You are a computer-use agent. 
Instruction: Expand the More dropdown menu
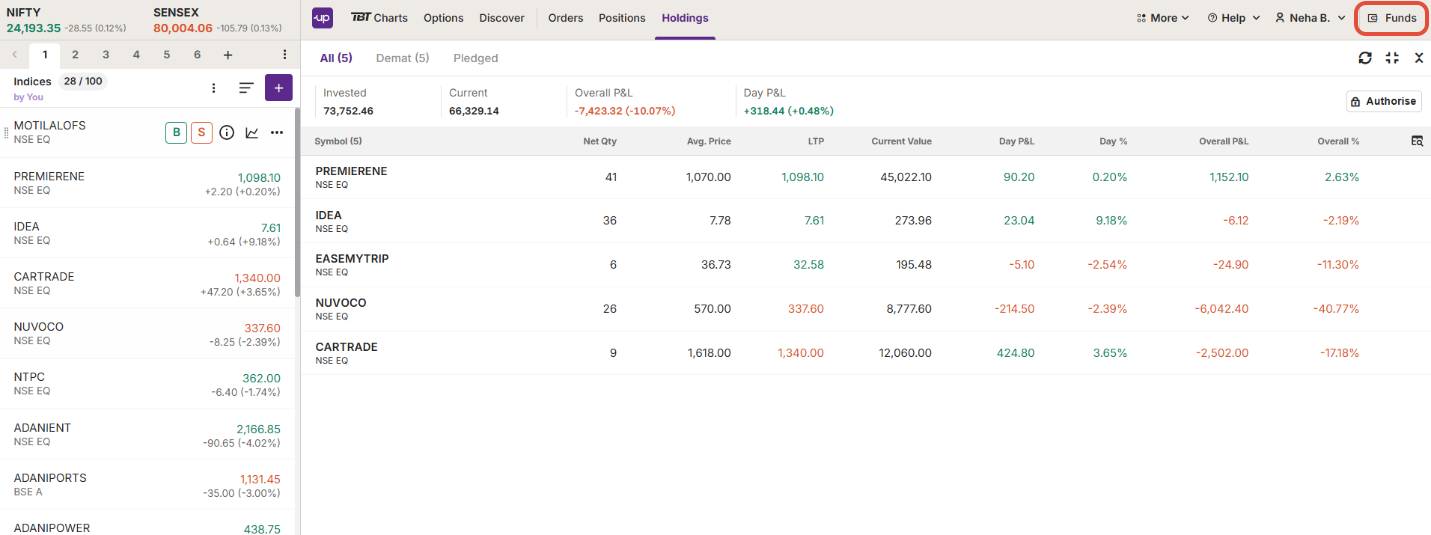[x=1163, y=18]
